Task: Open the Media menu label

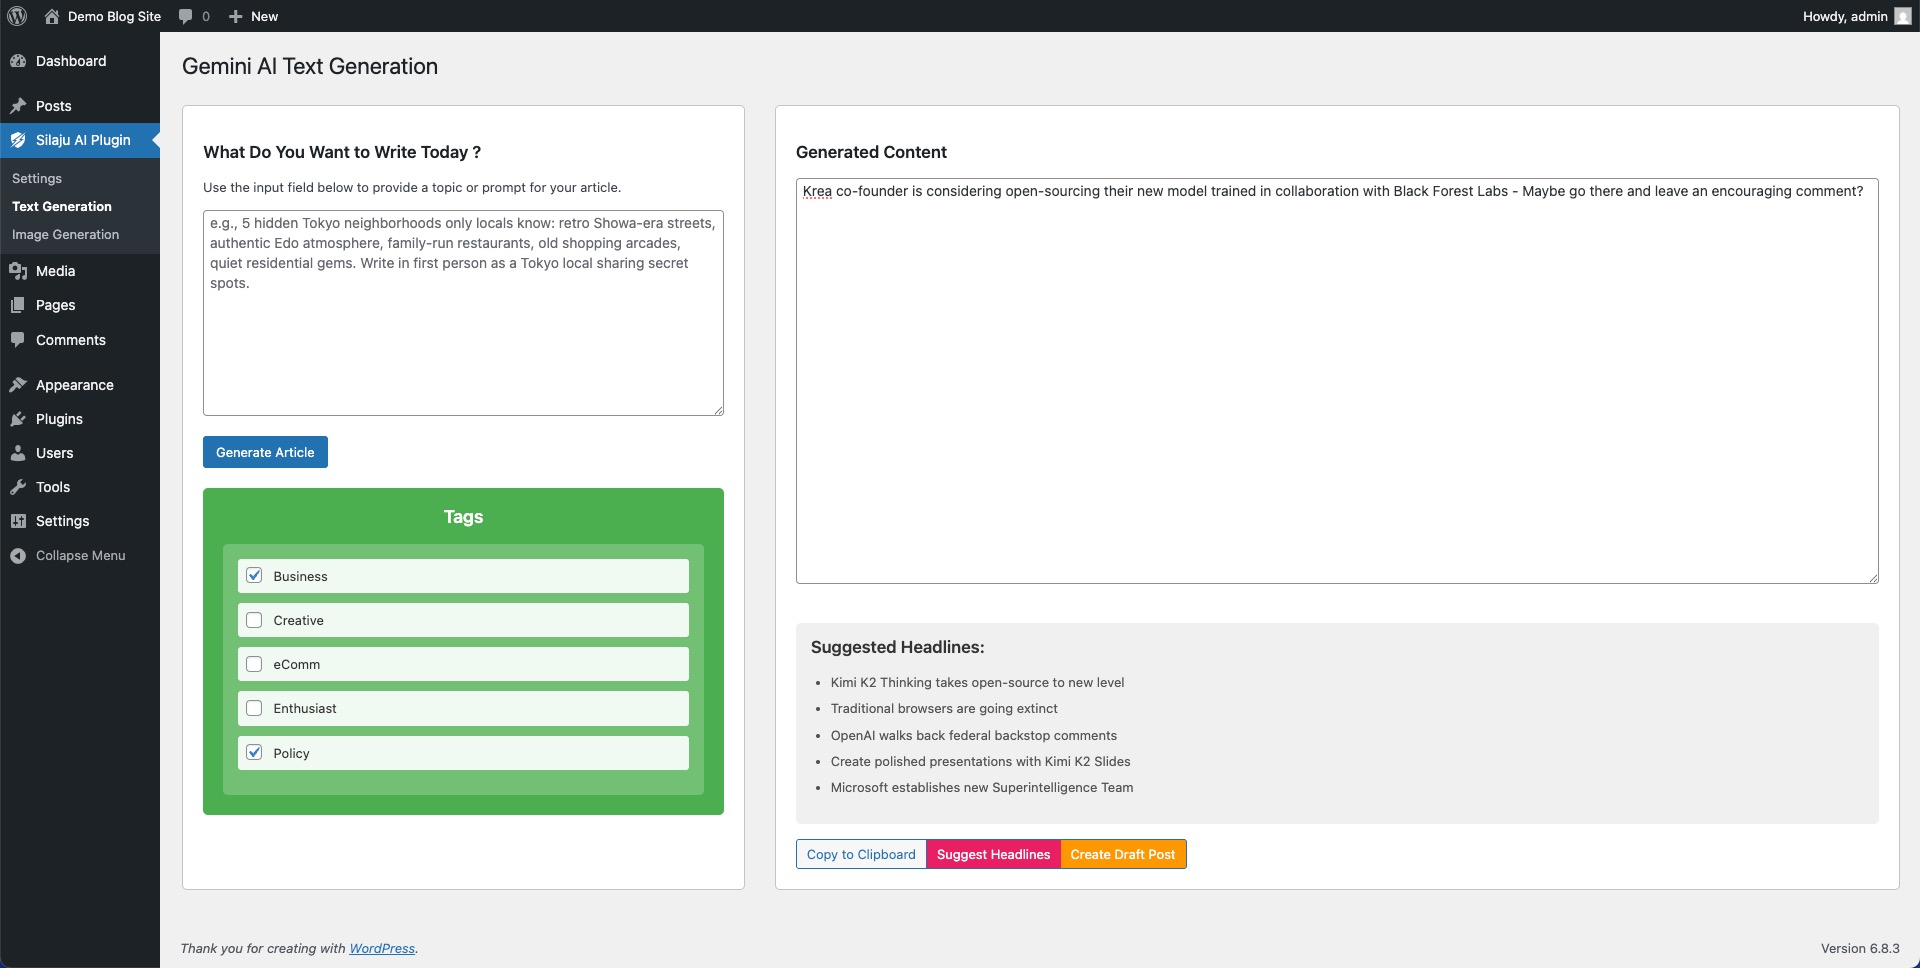Action: 56,271
